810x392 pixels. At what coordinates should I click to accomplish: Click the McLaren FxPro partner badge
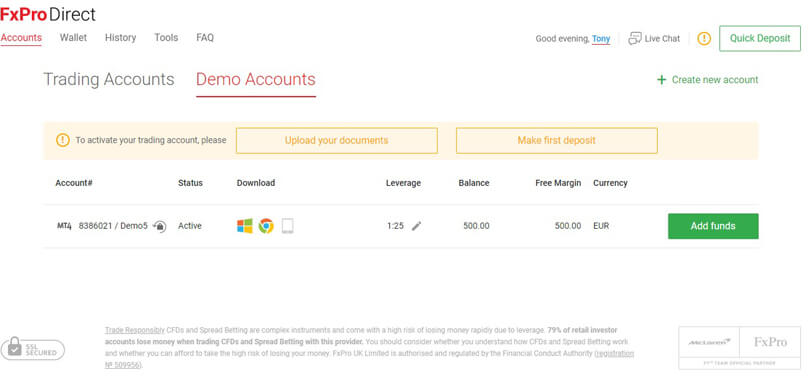point(739,348)
